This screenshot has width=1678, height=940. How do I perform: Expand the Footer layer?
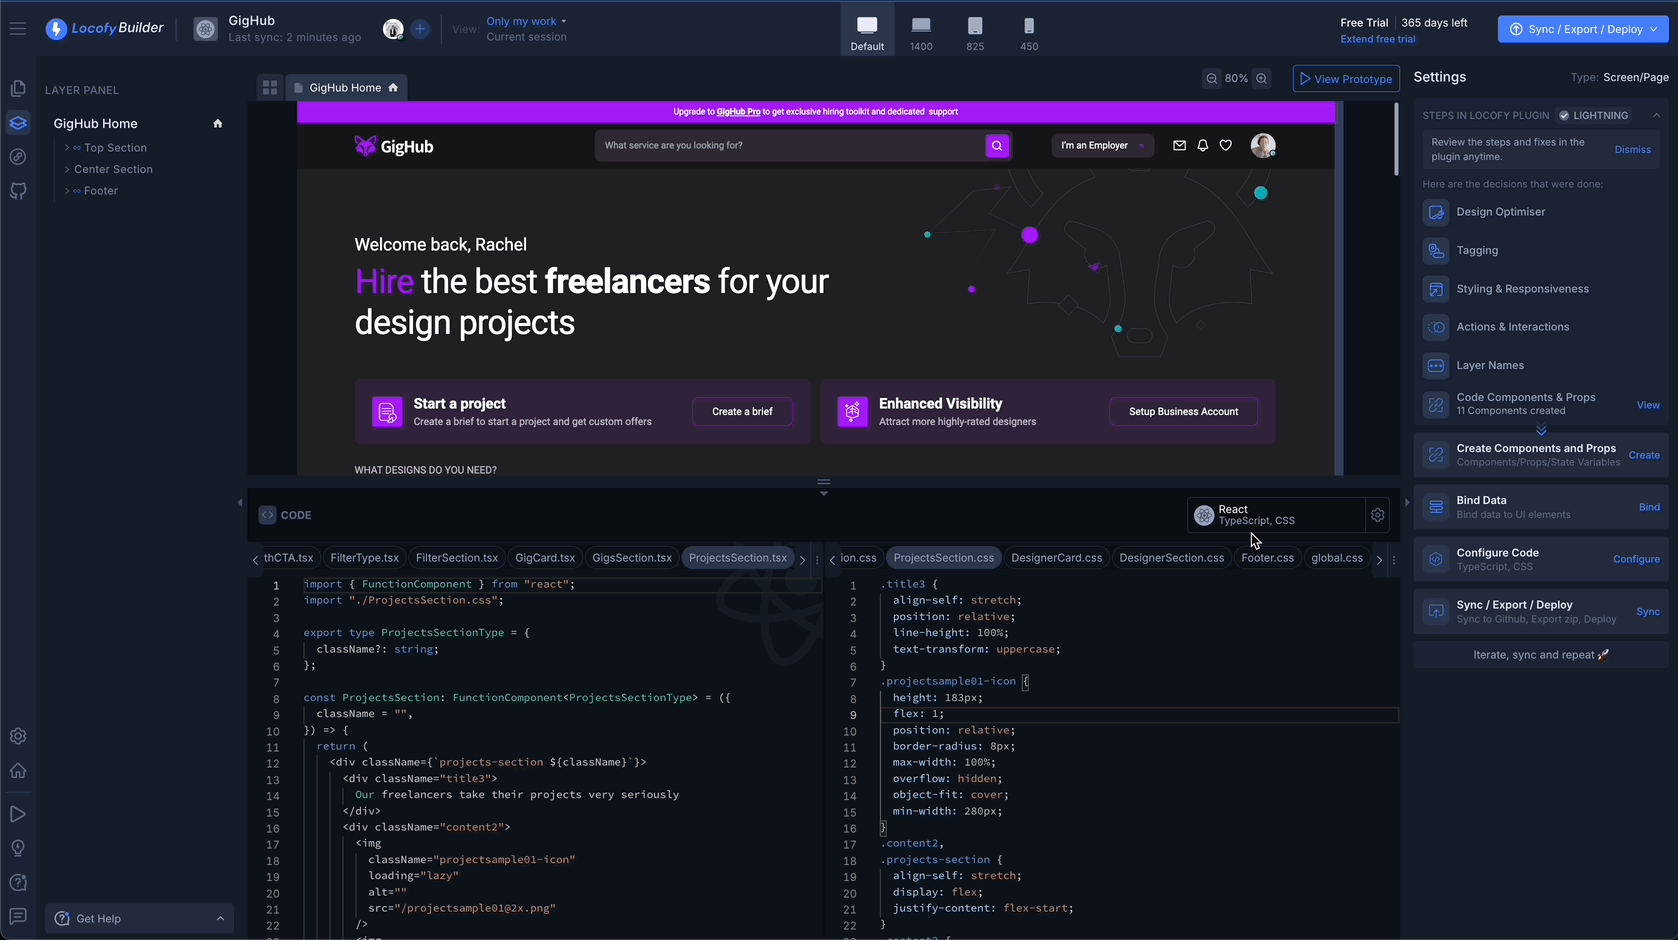[x=67, y=191]
